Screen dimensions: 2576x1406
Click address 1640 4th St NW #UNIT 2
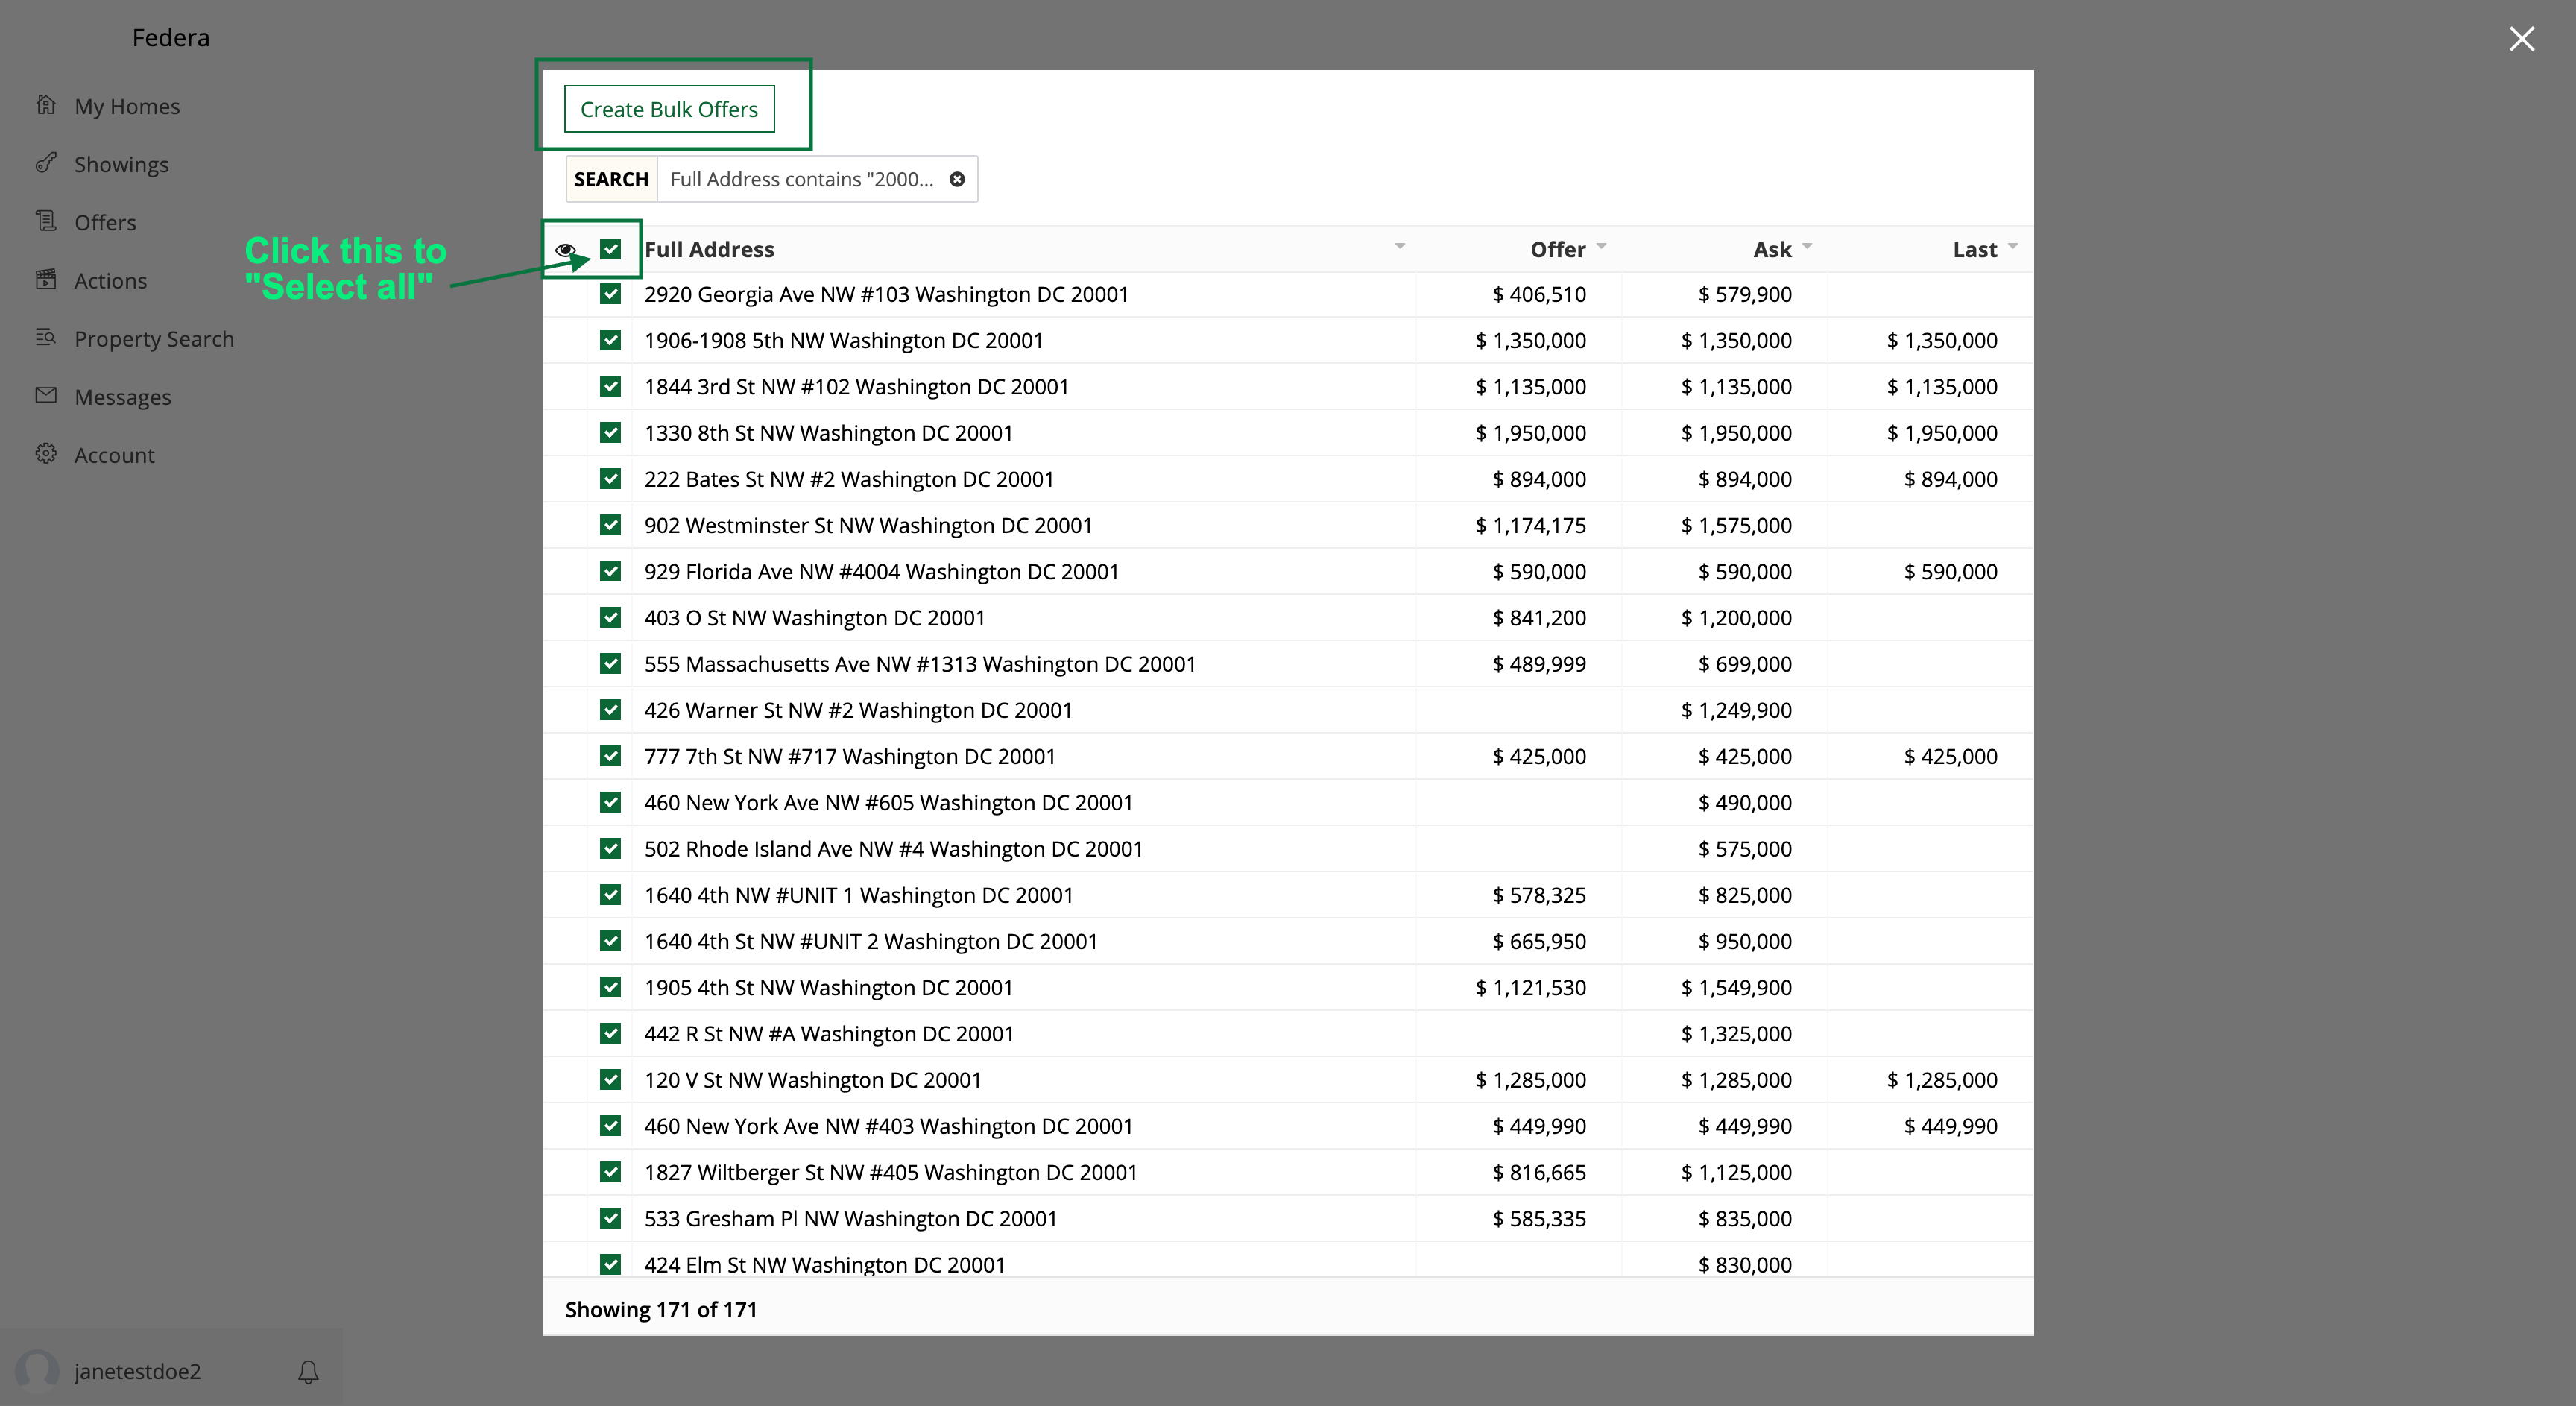pyautogui.click(x=870, y=941)
